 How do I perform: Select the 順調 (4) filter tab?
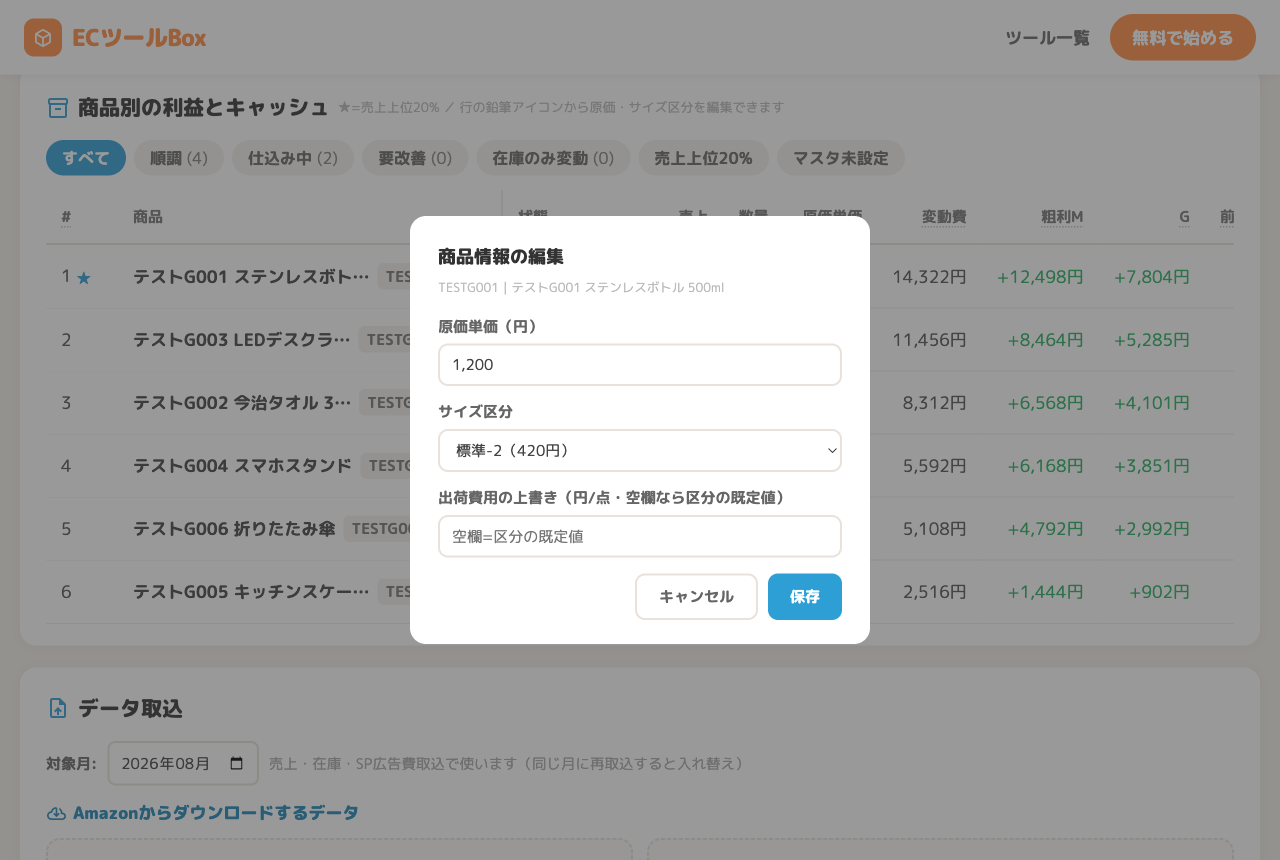tap(179, 158)
